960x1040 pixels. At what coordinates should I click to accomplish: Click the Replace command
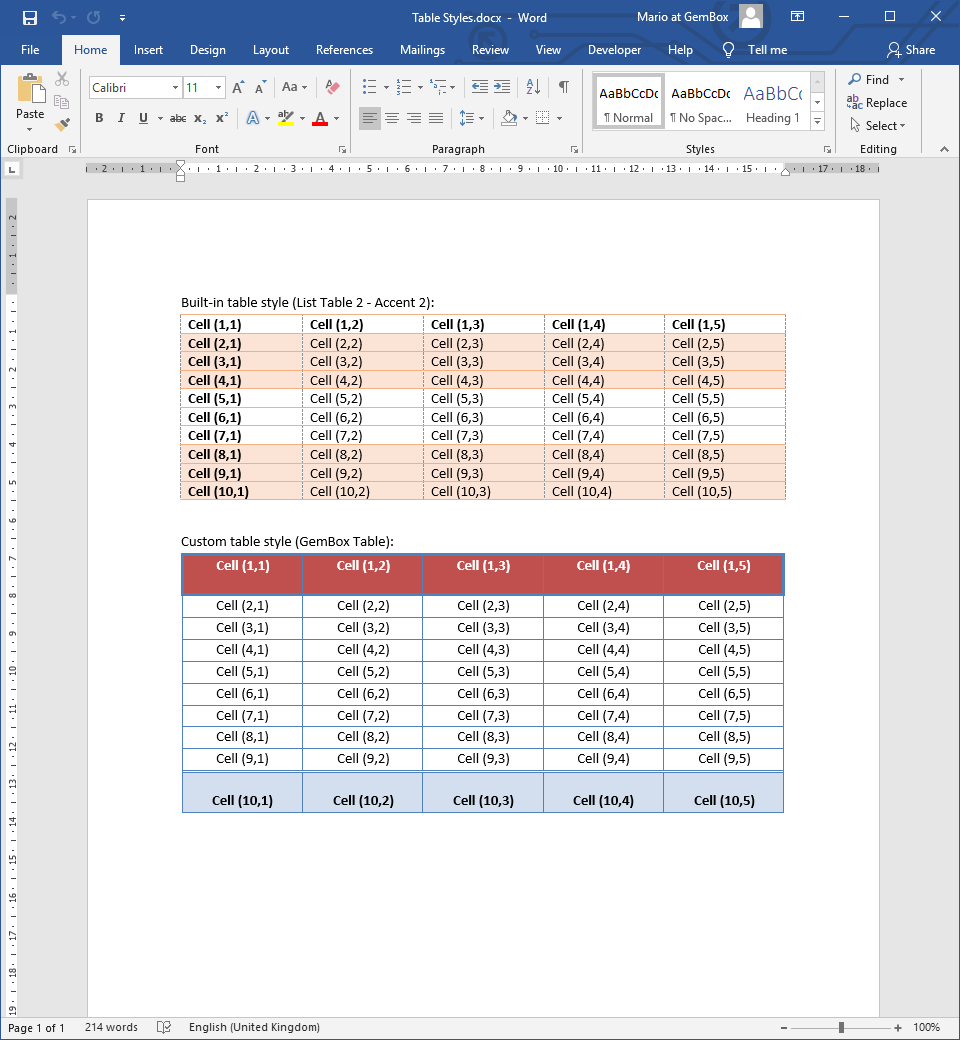point(878,102)
